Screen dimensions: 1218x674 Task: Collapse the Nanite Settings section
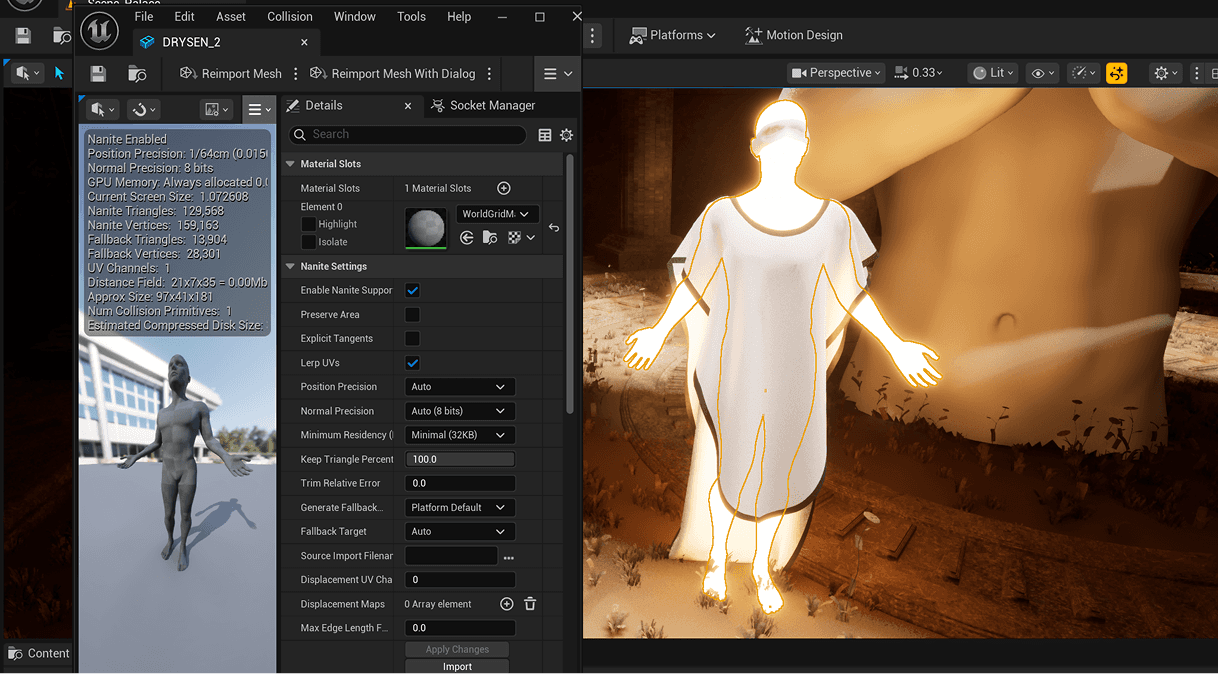(291, 266)
